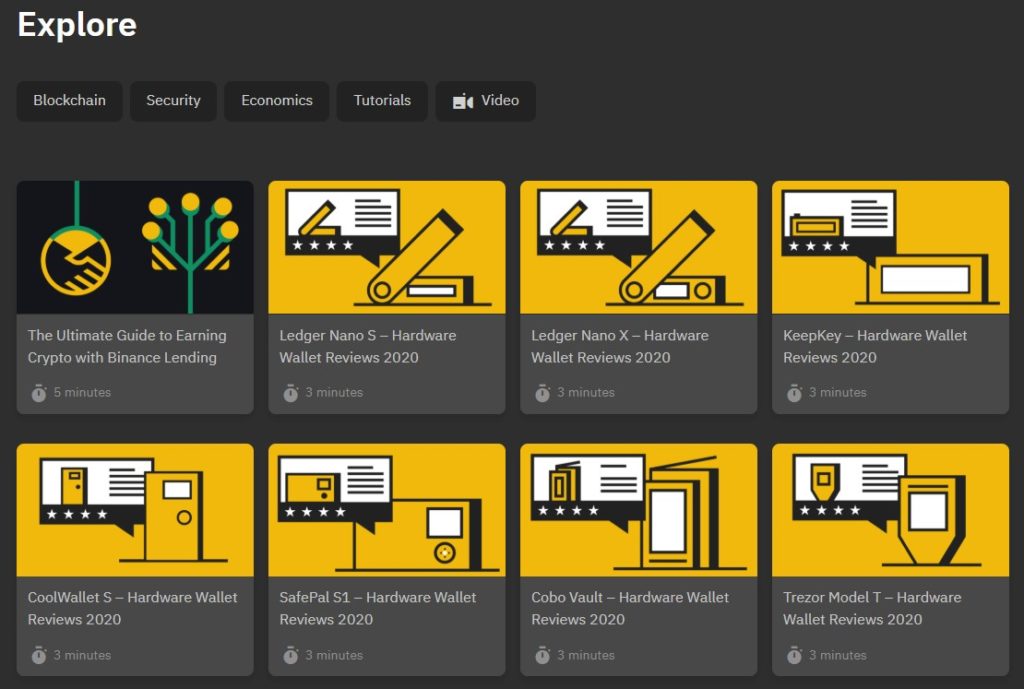Open the KeepKey review thumbnail image

pyautogui.click(x=891, y=248)
